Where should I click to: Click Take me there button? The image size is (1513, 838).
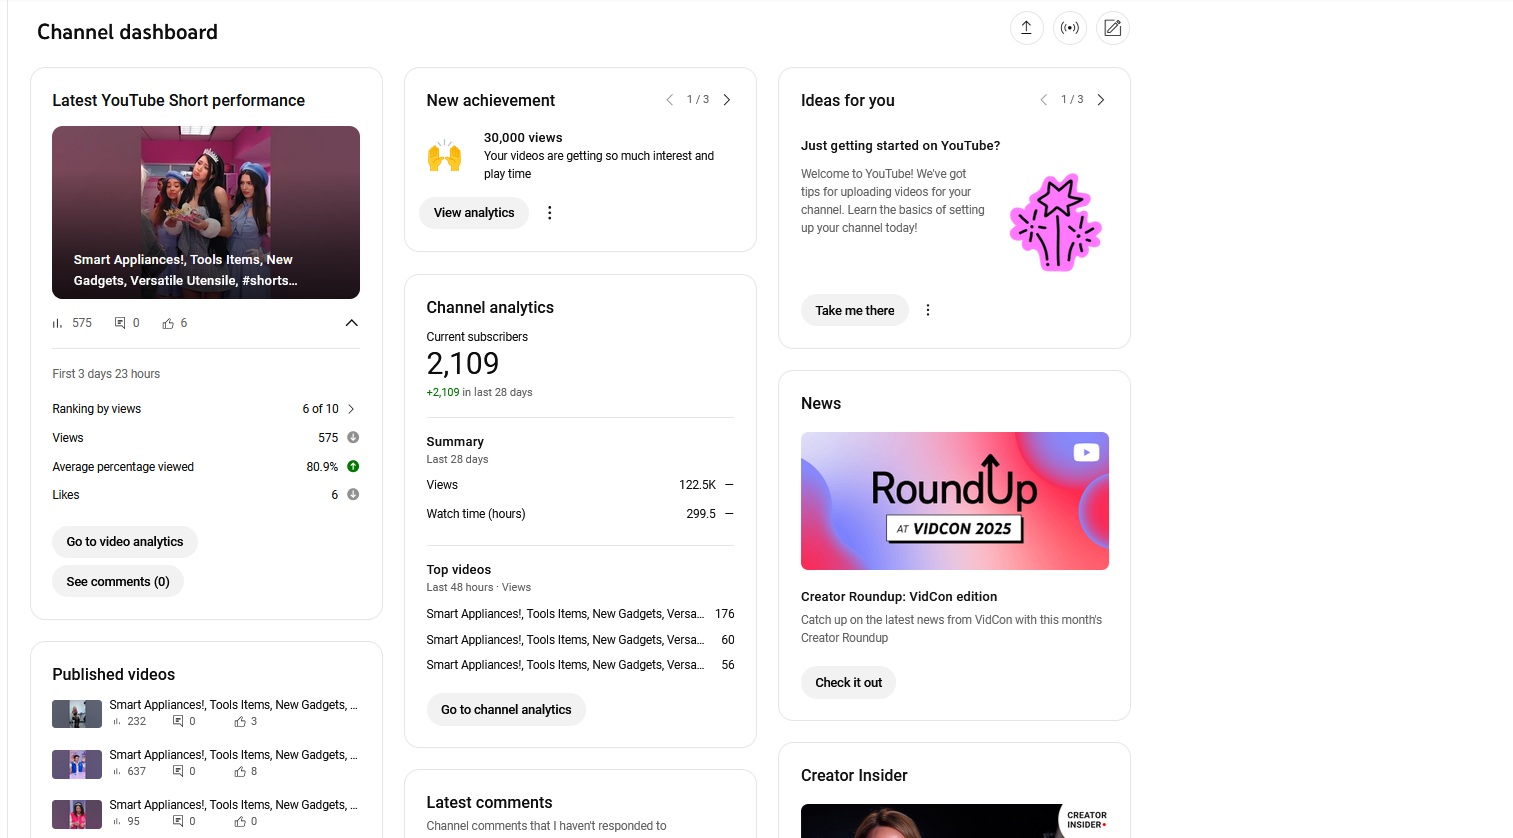(855, 311)
